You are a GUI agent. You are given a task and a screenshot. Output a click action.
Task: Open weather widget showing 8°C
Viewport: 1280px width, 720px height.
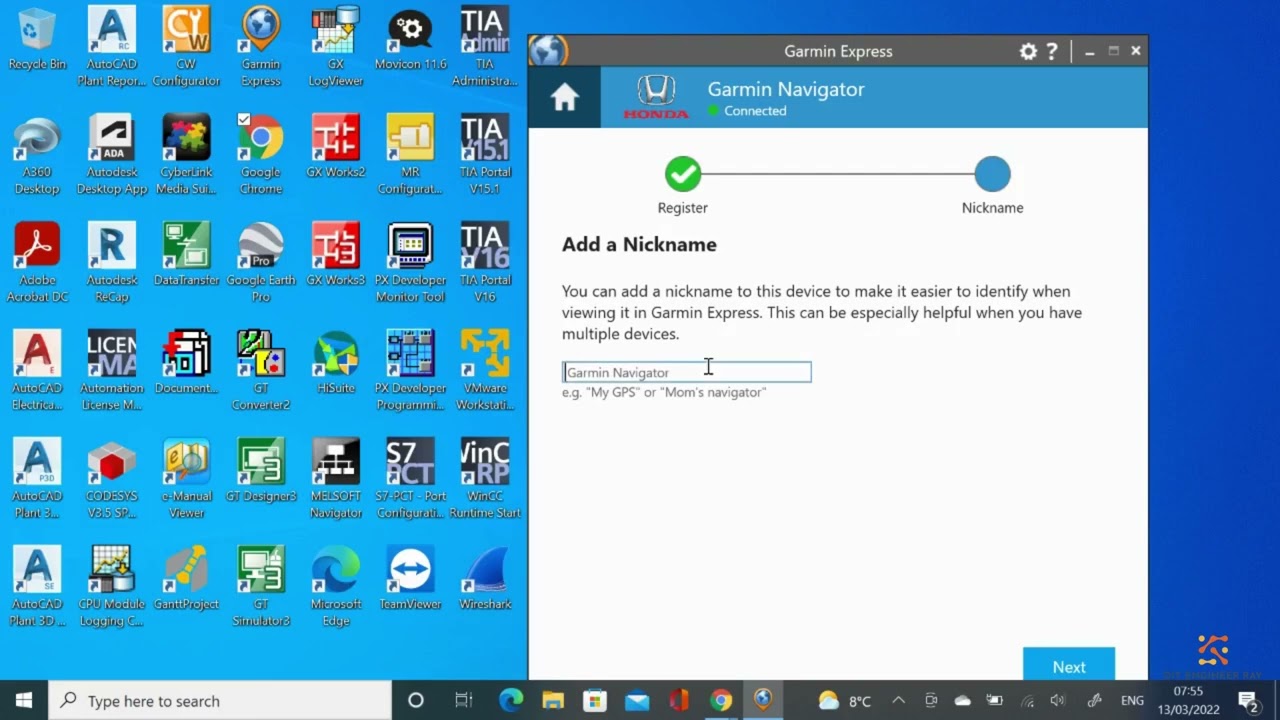coord(845,700)
